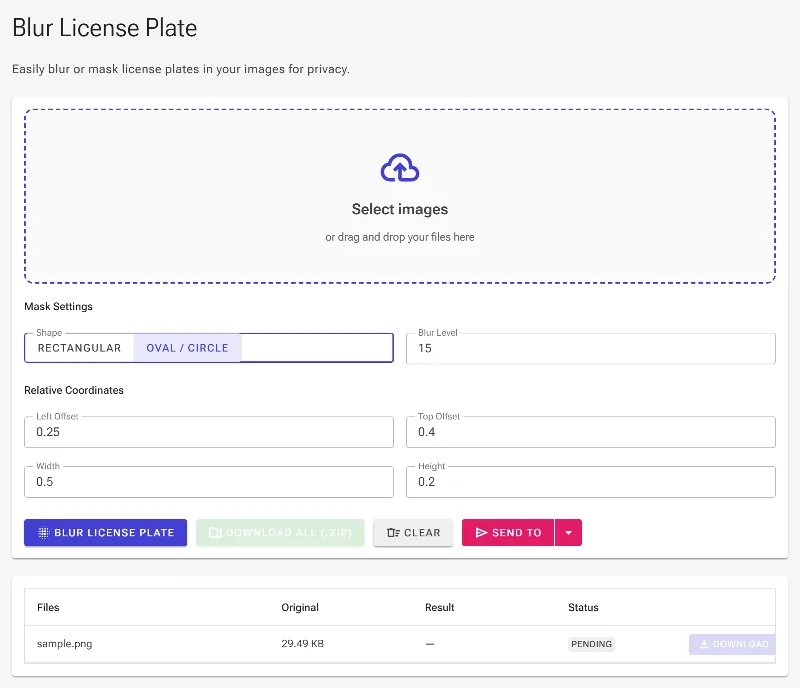Image resolution: width=800 pixels, height=688 pixels.
Task: Click the Width input field
Action: pos(209,482)
